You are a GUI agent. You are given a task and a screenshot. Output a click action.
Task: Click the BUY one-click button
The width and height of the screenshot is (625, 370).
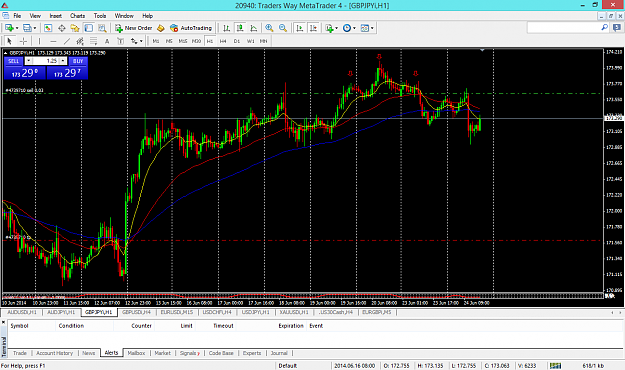(78, 61)
